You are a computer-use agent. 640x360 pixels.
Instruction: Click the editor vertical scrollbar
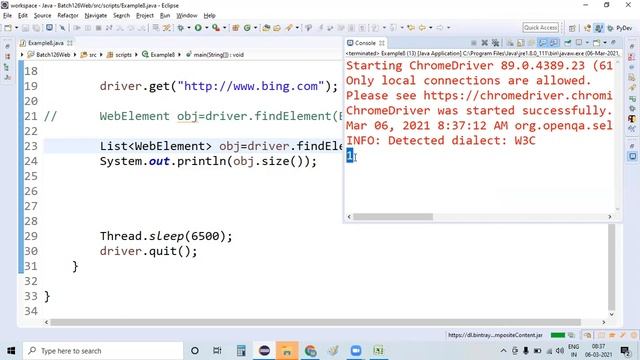611,267
